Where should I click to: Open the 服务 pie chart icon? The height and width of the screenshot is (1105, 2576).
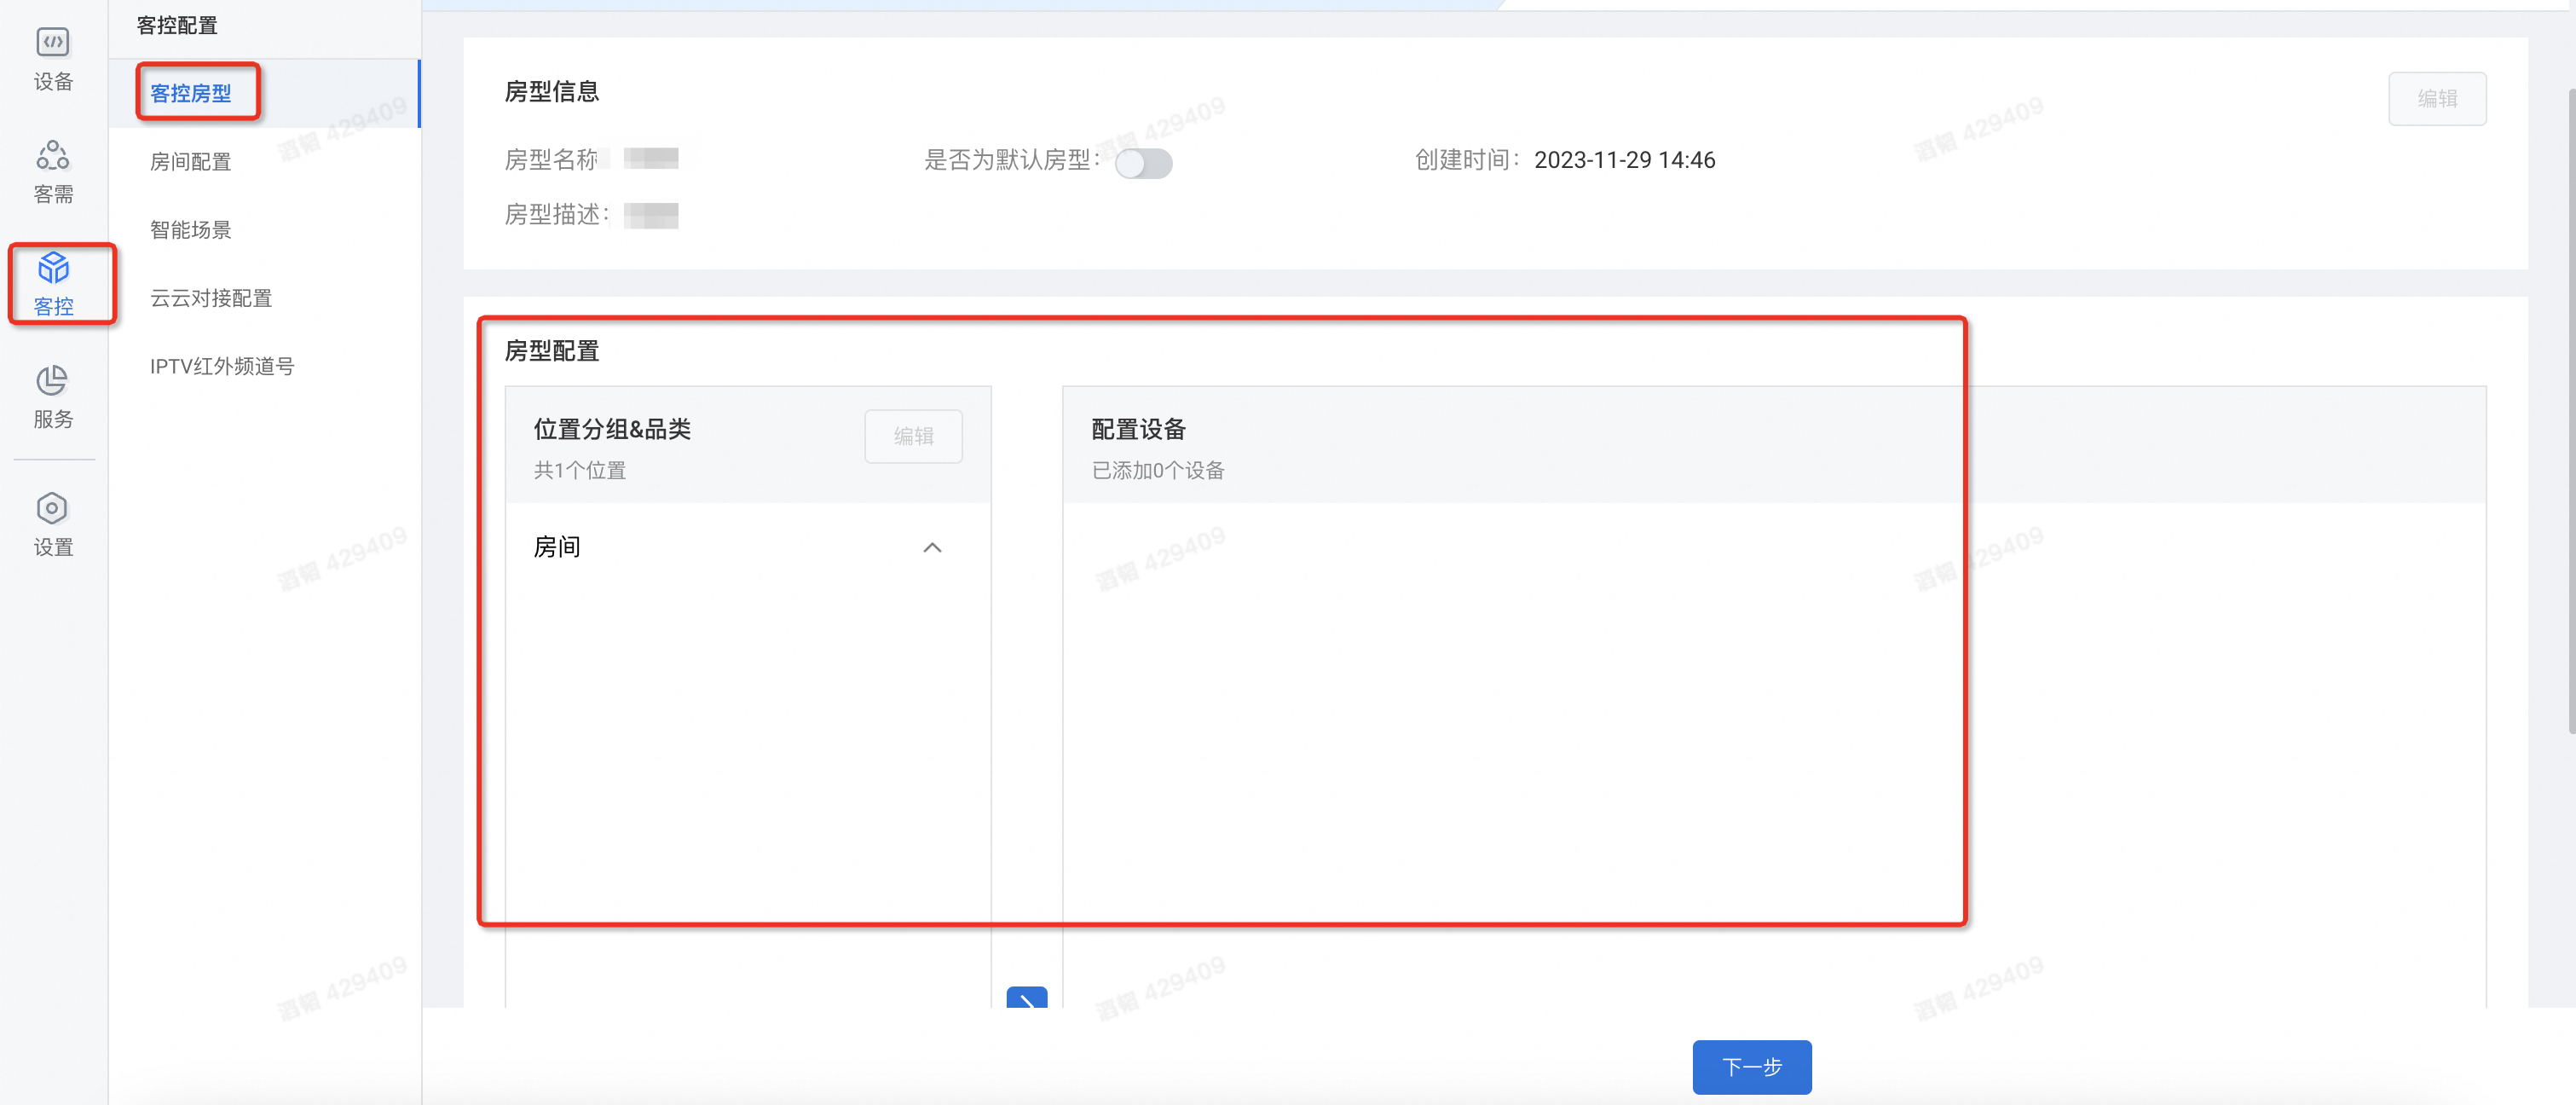[x=52, y=380]
